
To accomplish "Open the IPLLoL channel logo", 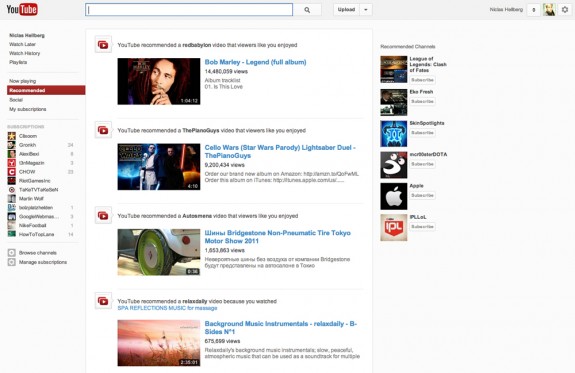I will [x=393, y=228].
